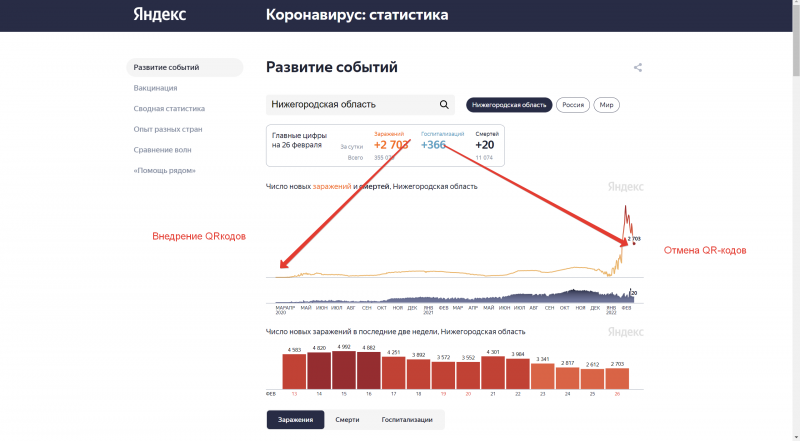The width and height of the screenshot is (800, 441).
Task: Click the +366 hospitalizations figure
Action: click(x=433, y=145)
